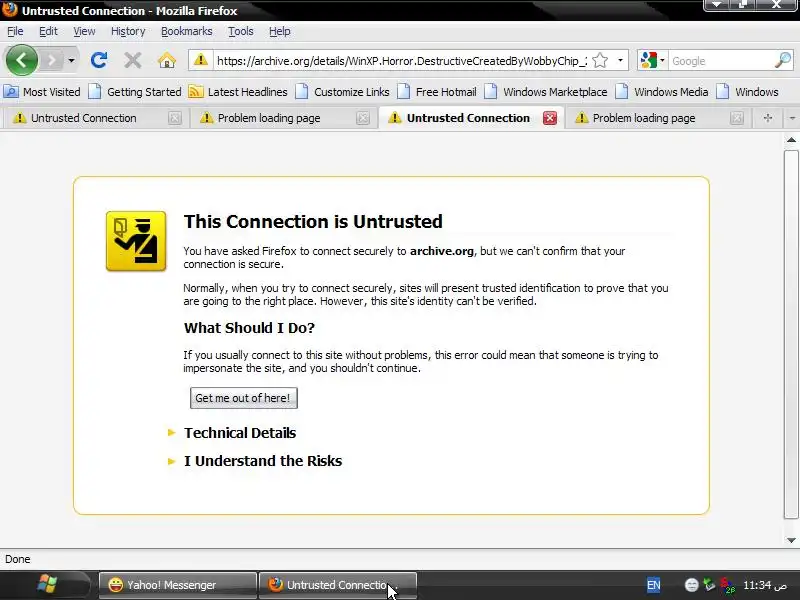Image resolution: width=800 pixels, height=600 pixels.
Task: Click the Stop loading X icon
Action: [133, 60]
